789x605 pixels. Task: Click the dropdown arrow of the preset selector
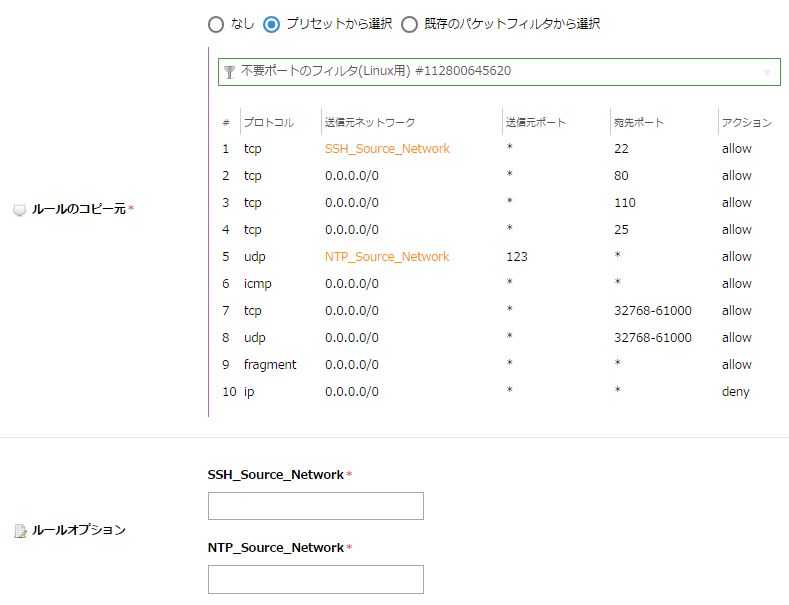tap(767, 72)
